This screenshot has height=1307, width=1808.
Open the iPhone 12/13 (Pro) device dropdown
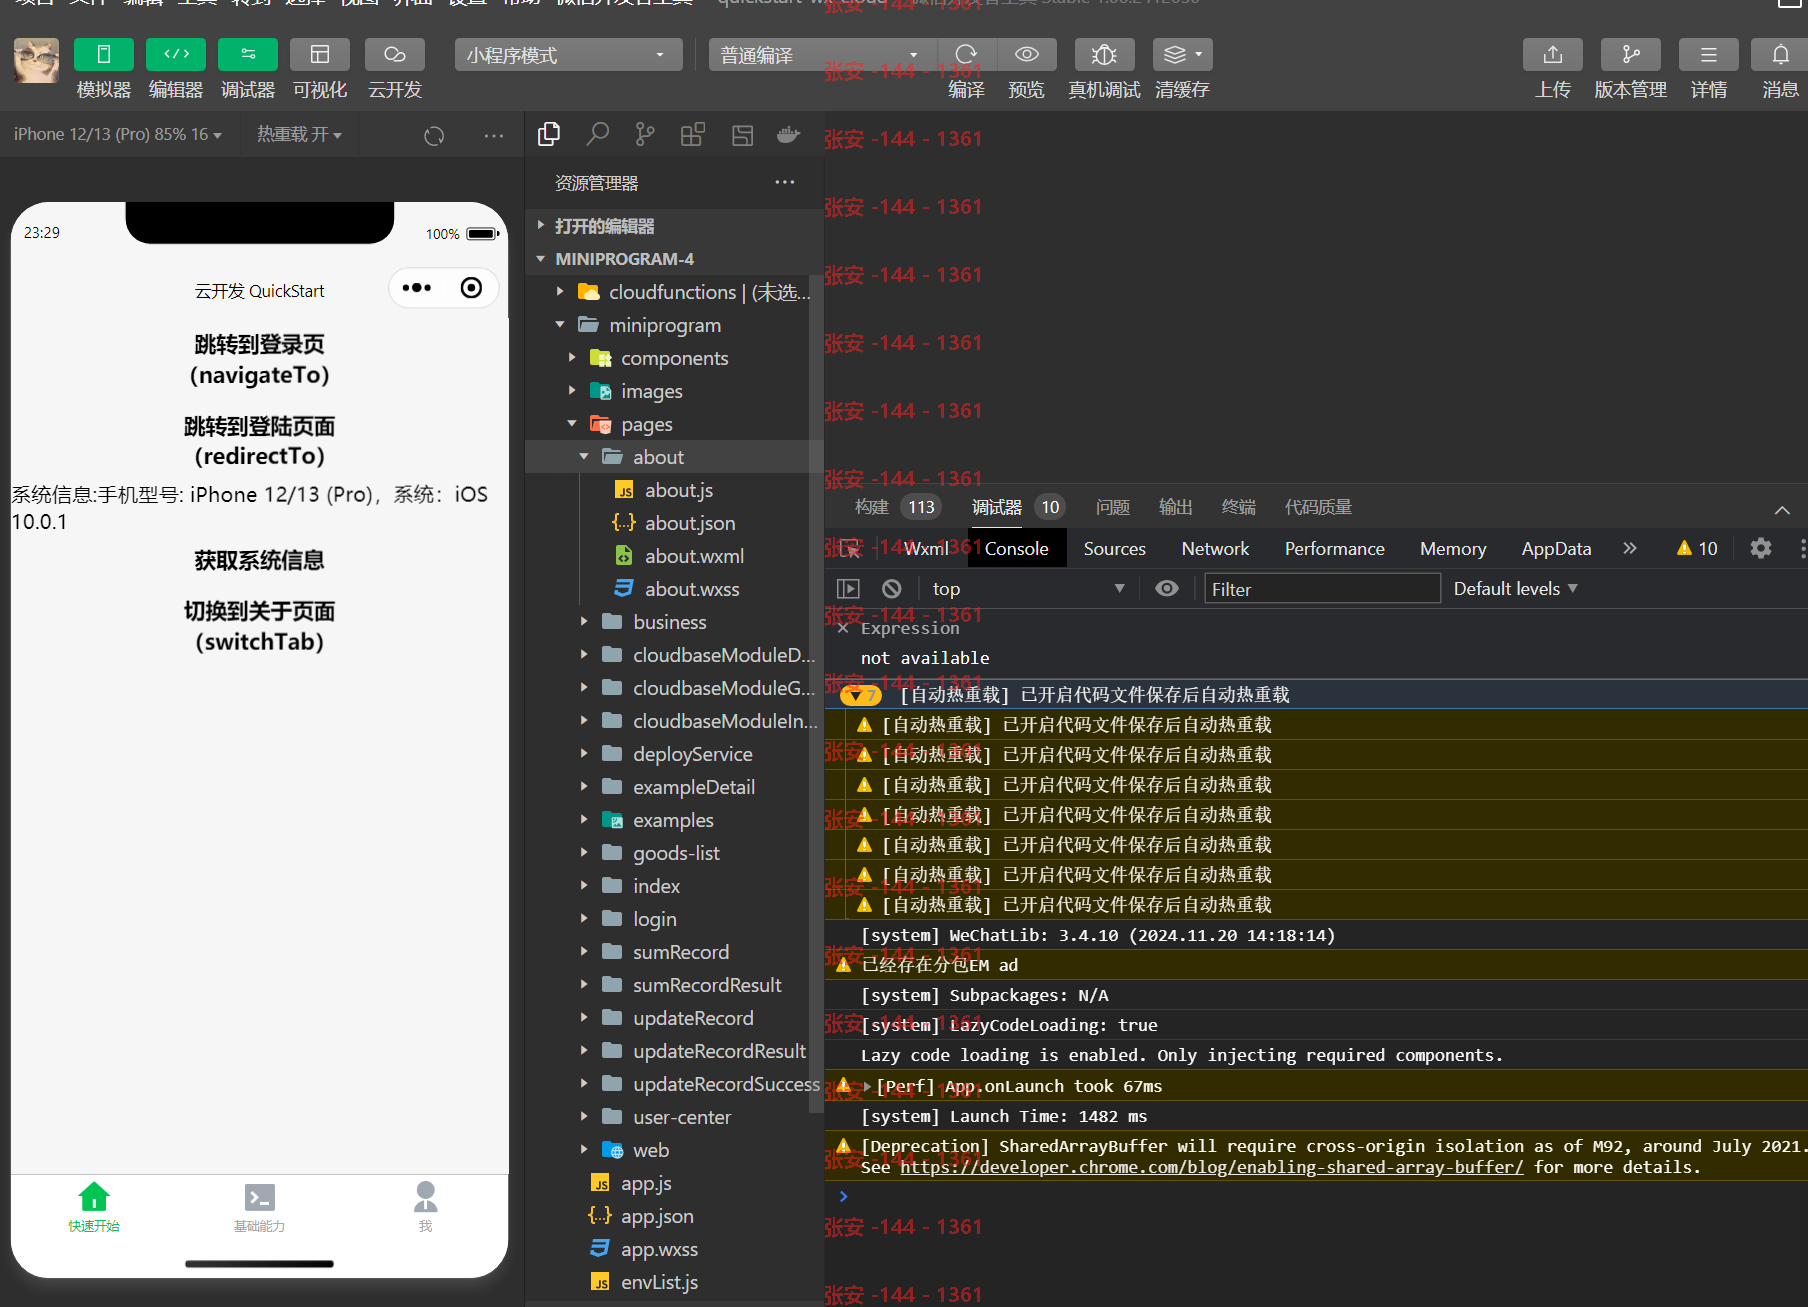coord(118,134)
